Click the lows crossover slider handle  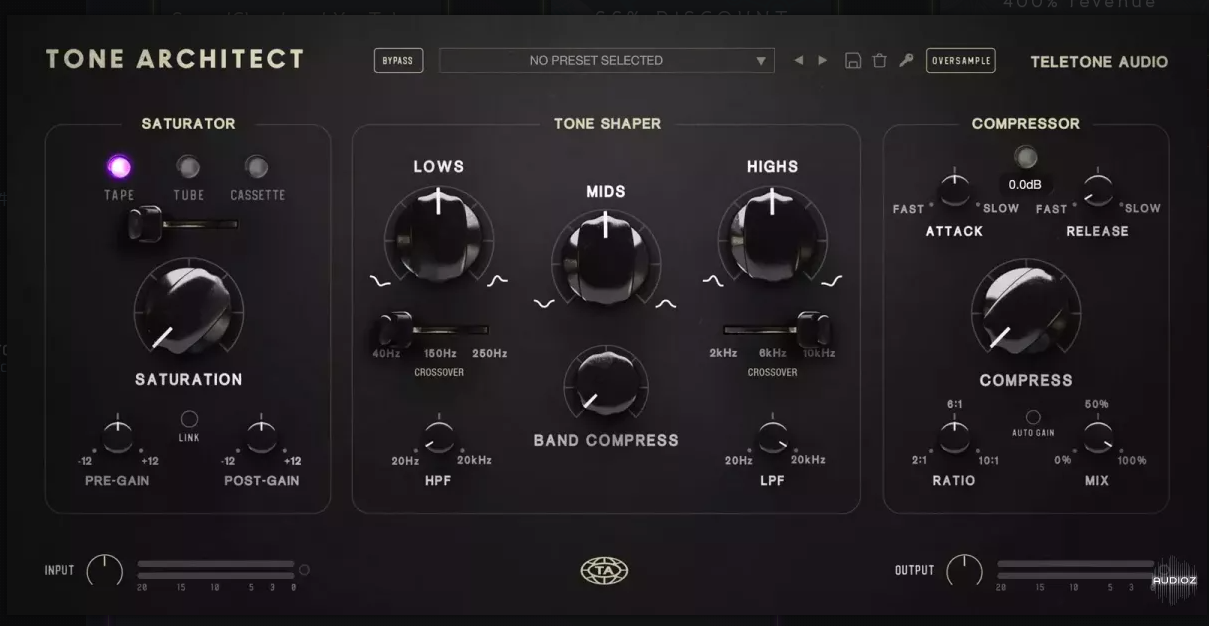396,328
